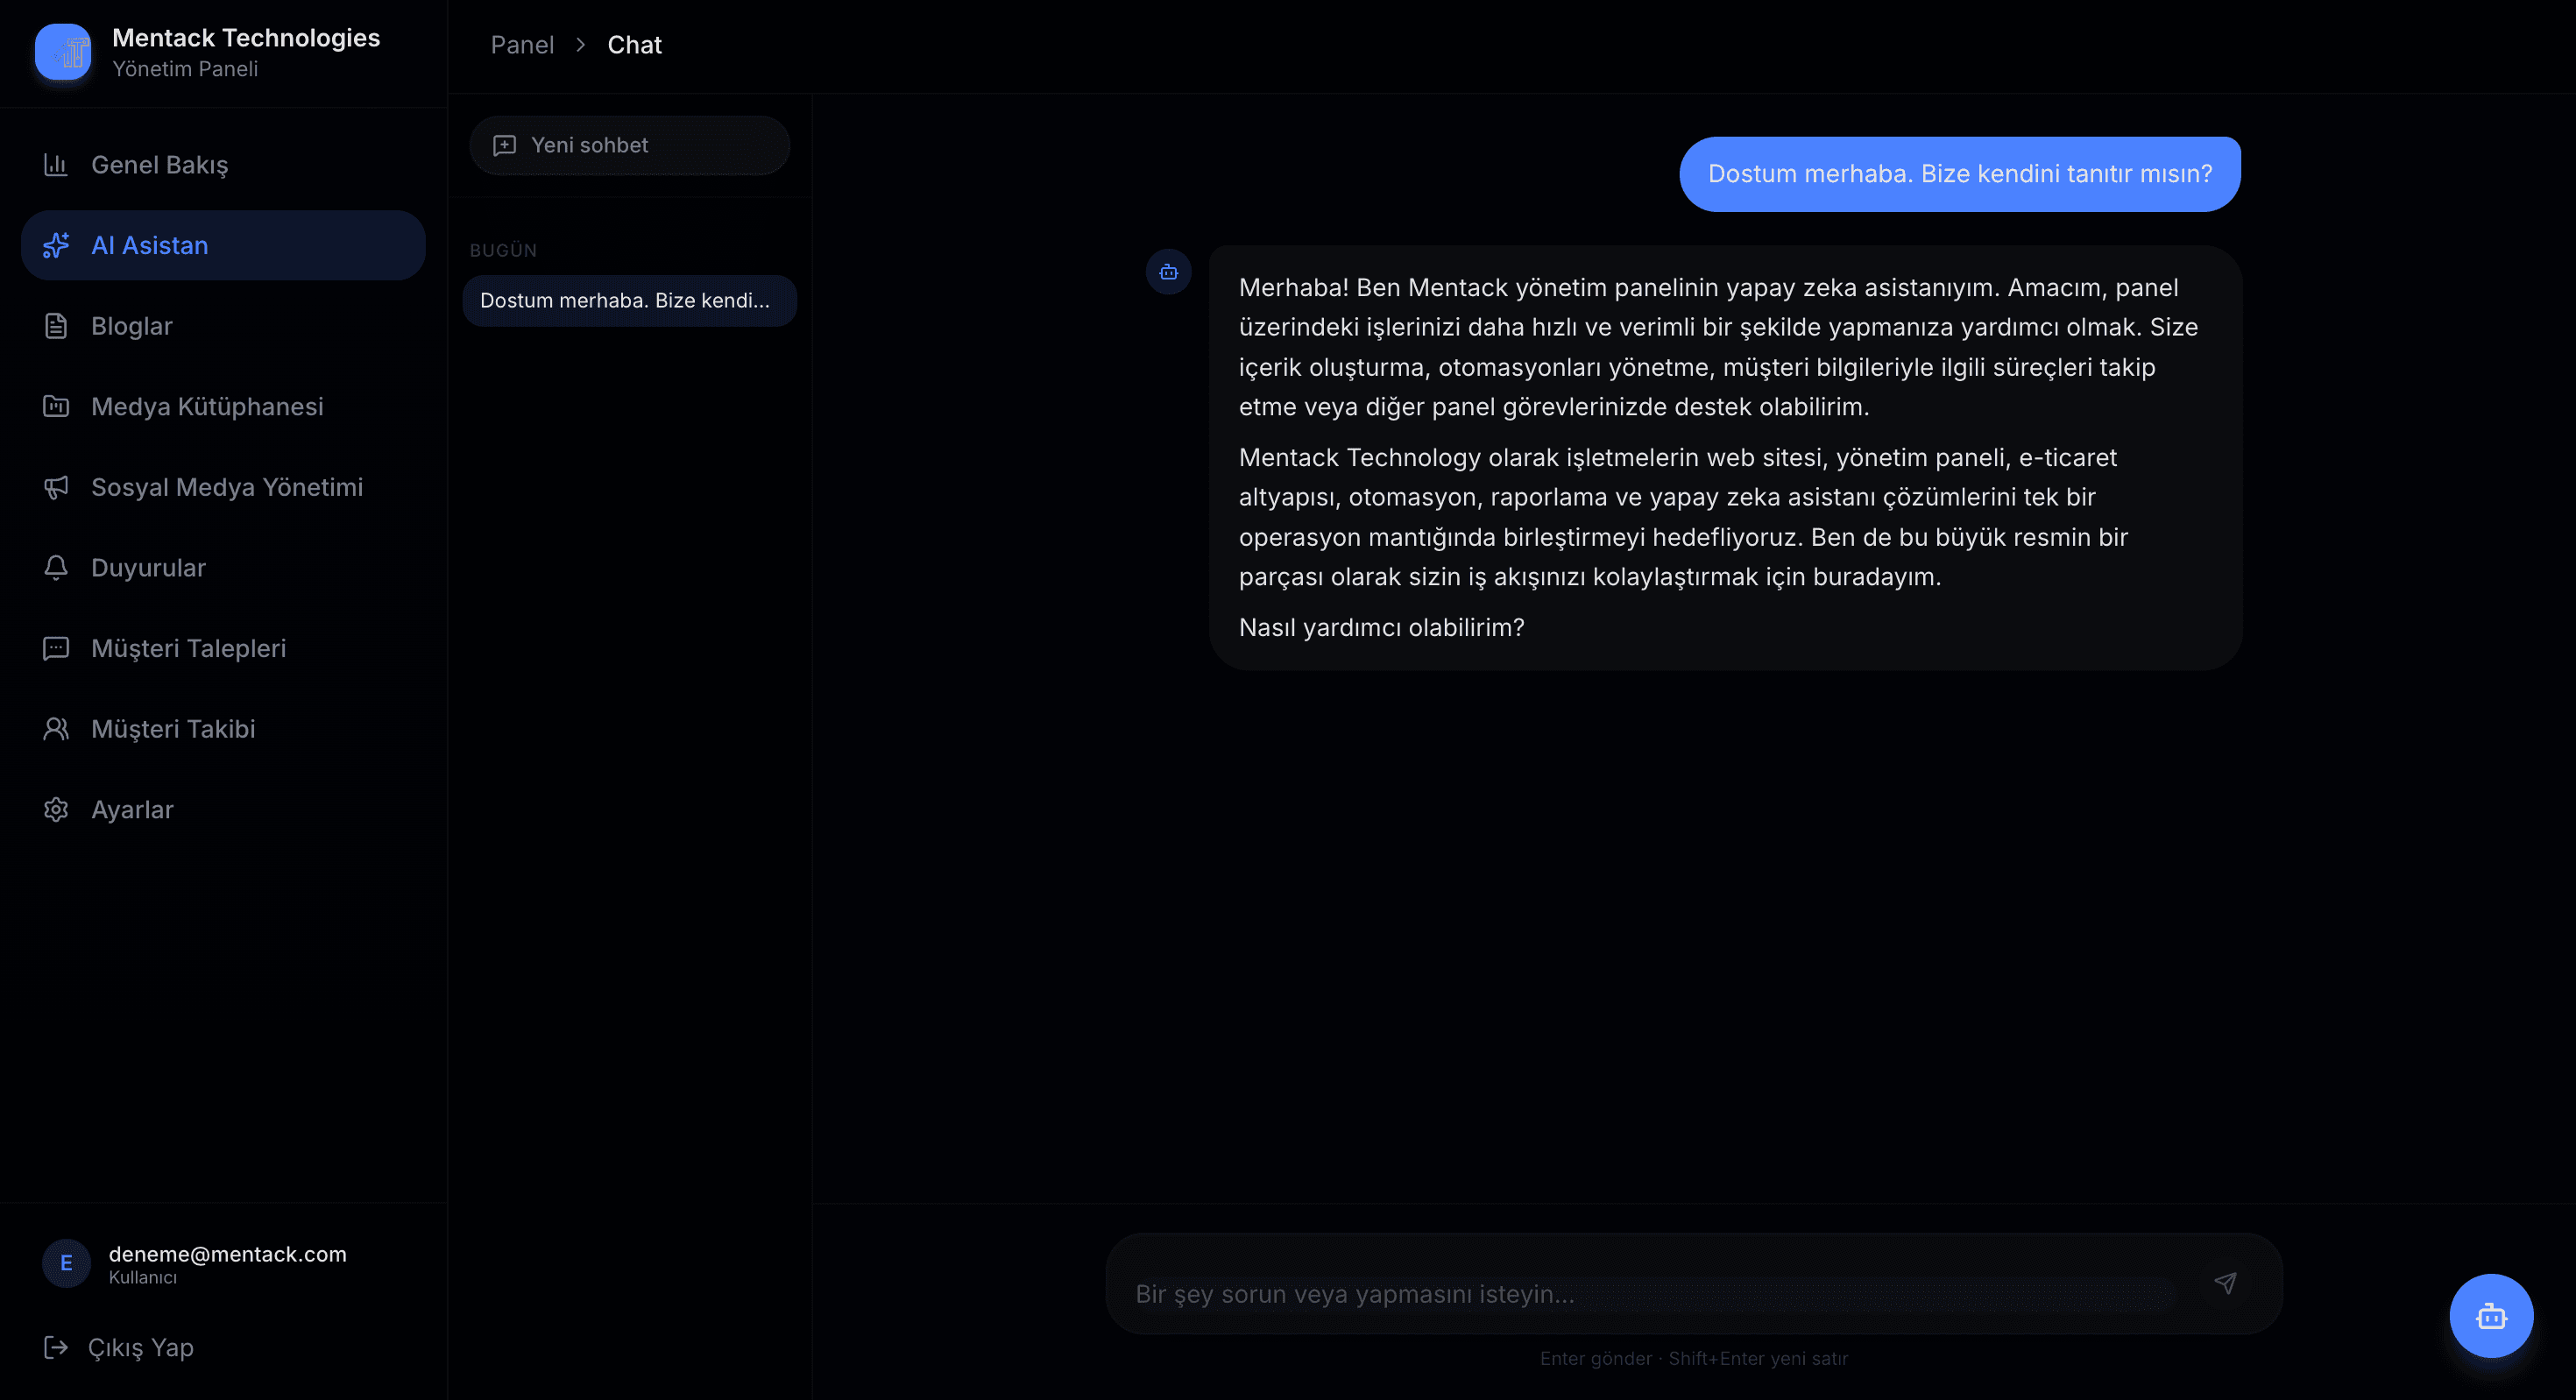Open the floating robot assistant button
The width and height of the screenshot is (2576, 1400).
coord(2491,1316)
